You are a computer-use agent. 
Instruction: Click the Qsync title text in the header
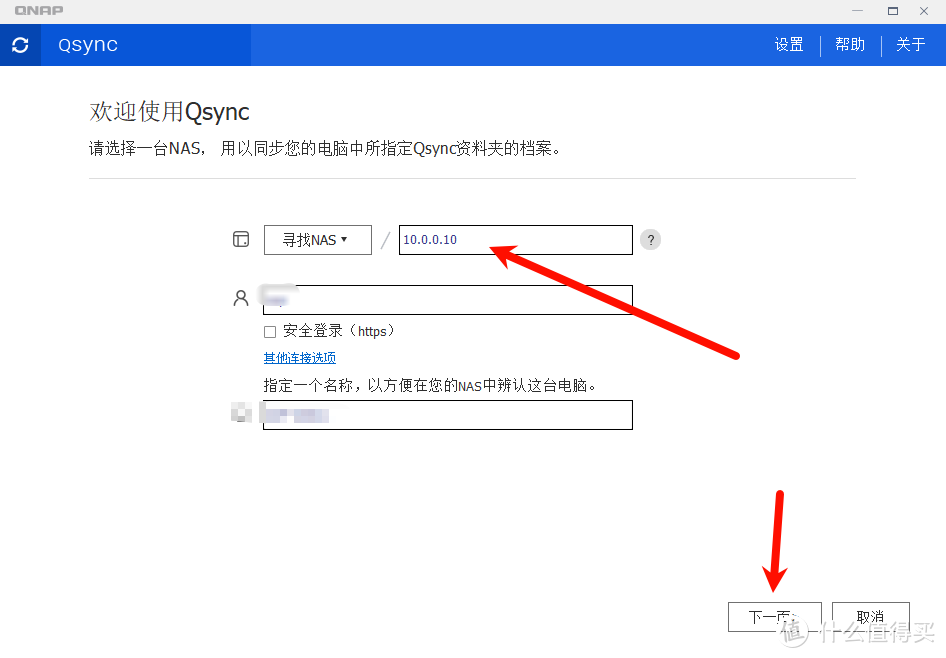click(86, 44)
